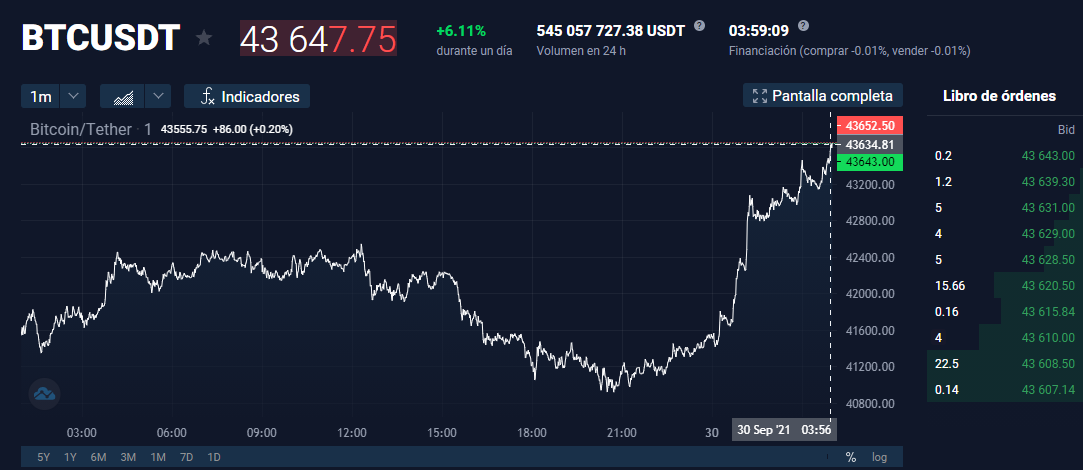The image size is (1083, 470).
Task: Click the fullscreen expand arrows icon
Action: coord(760,96)
